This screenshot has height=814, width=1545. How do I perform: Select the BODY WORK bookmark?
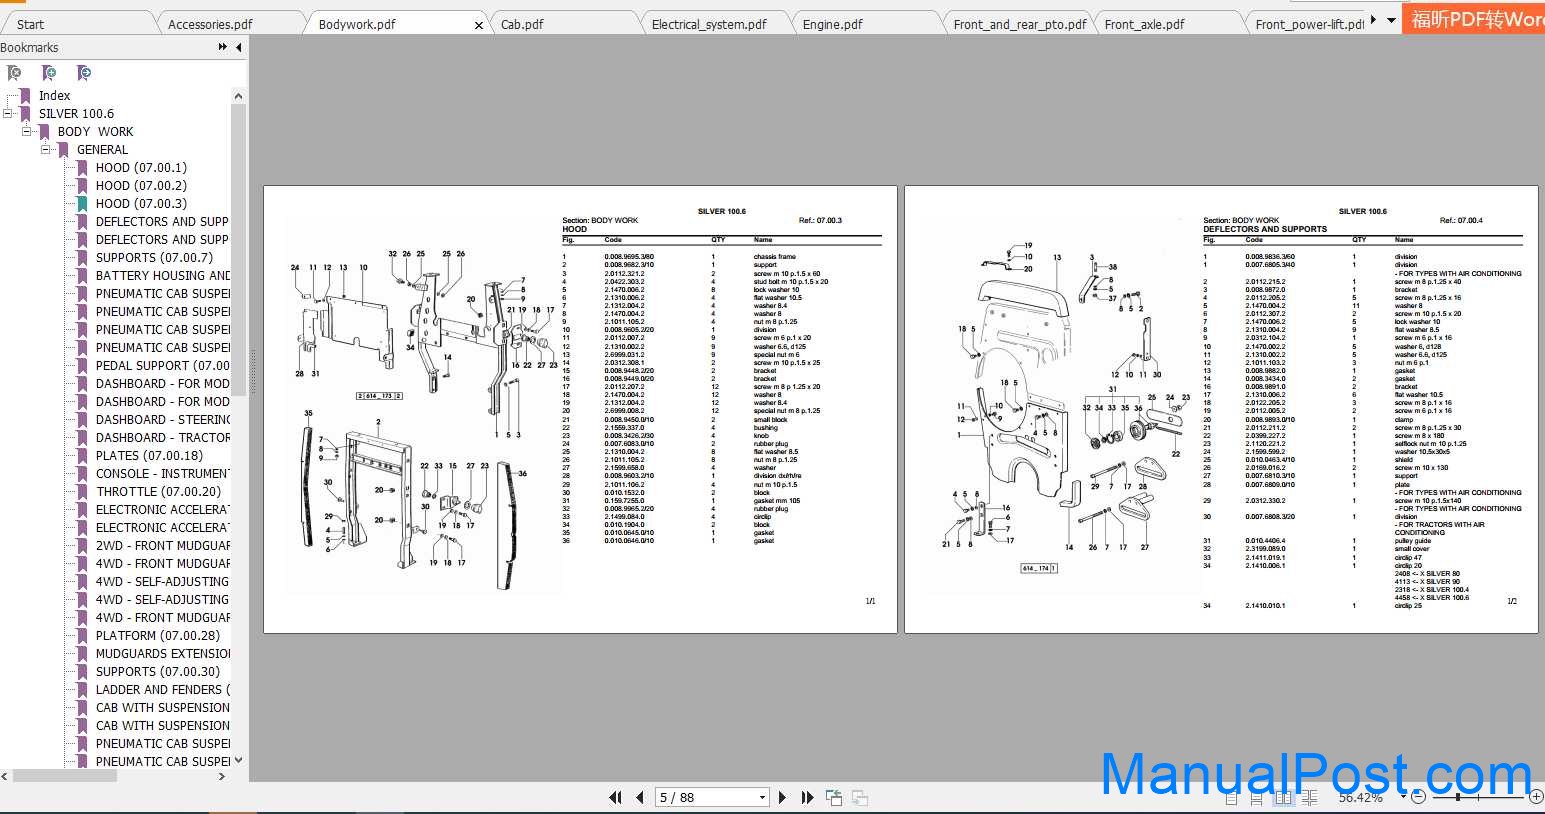point(95,132)
